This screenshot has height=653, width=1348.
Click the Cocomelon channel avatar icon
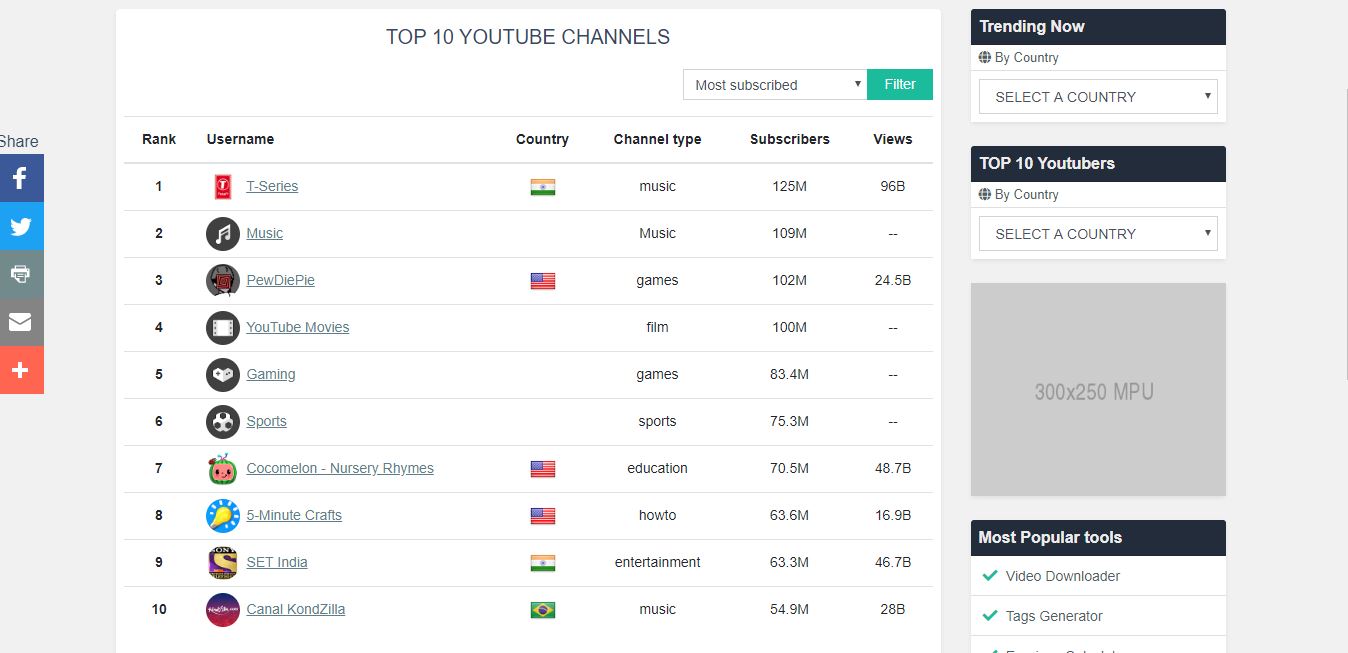click(x=222, y=469)
